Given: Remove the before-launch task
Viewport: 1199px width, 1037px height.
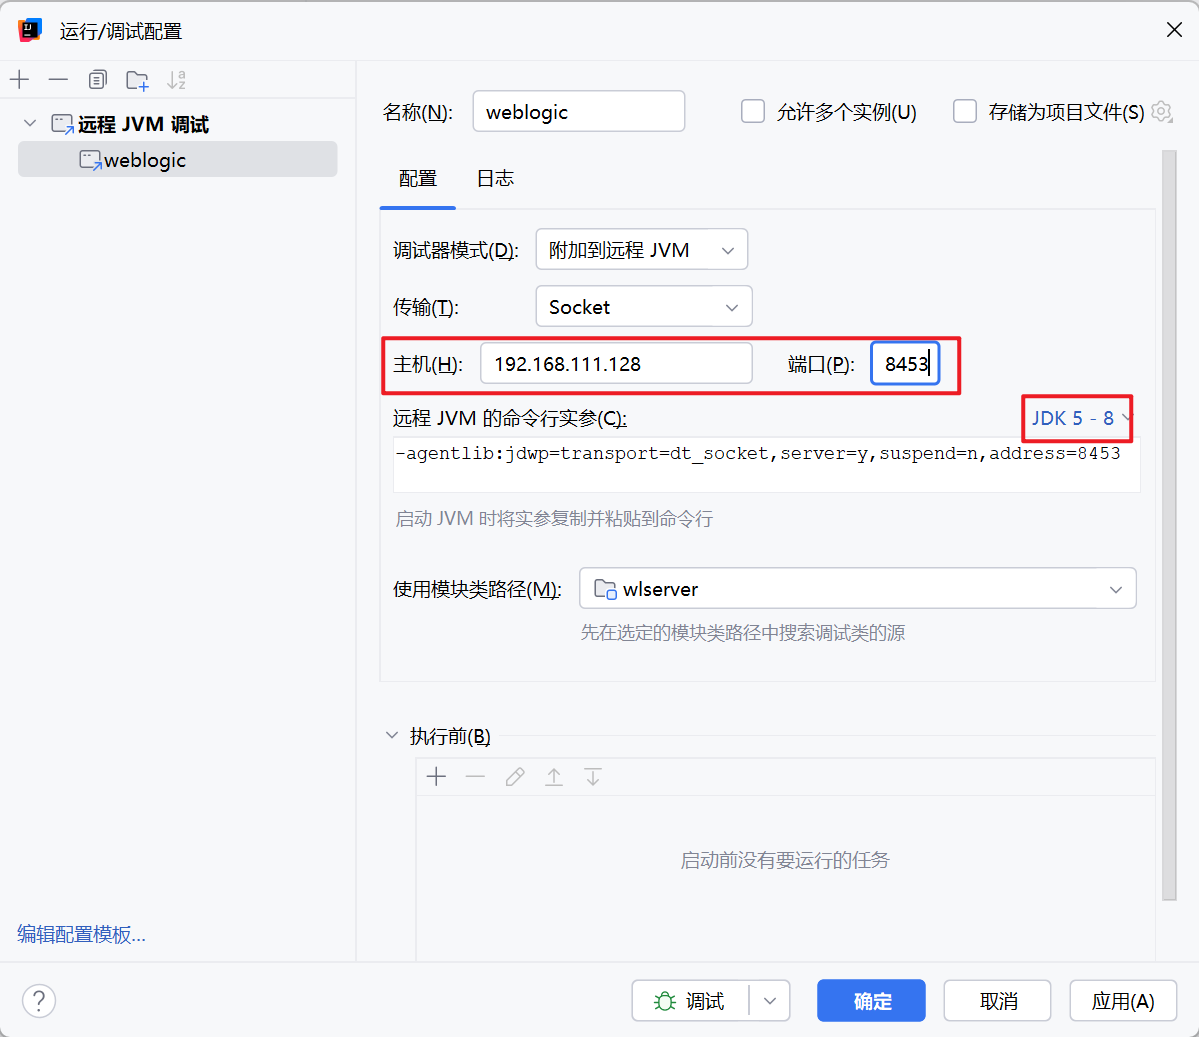Looking at the screenshot, I should (x=476, y=777).
